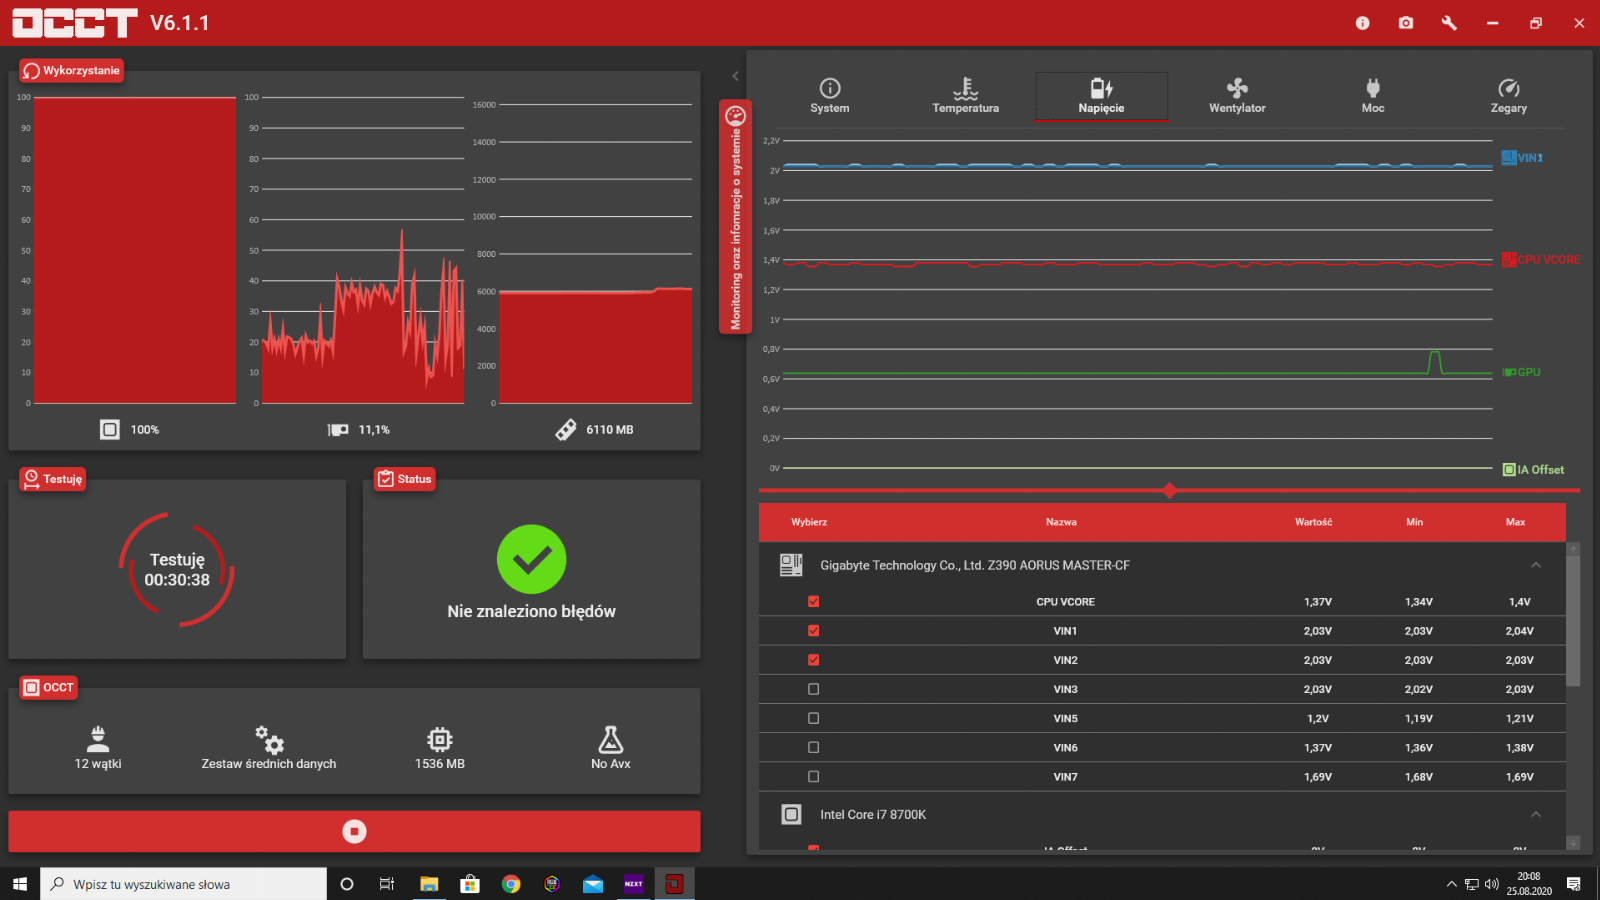
Task: Click the OCCT panel label
Action: click(x=49, y=688)
